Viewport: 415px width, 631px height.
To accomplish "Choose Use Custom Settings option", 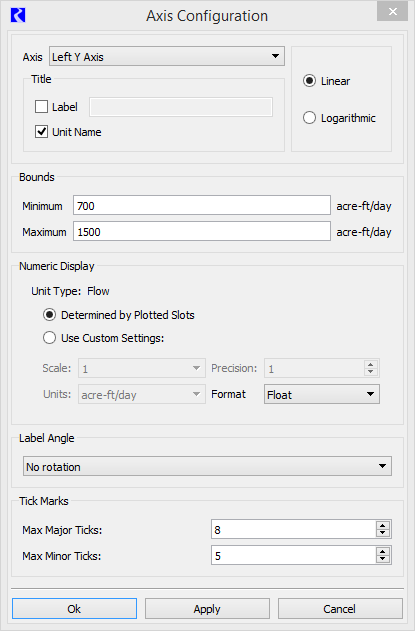I will [49, 338].
